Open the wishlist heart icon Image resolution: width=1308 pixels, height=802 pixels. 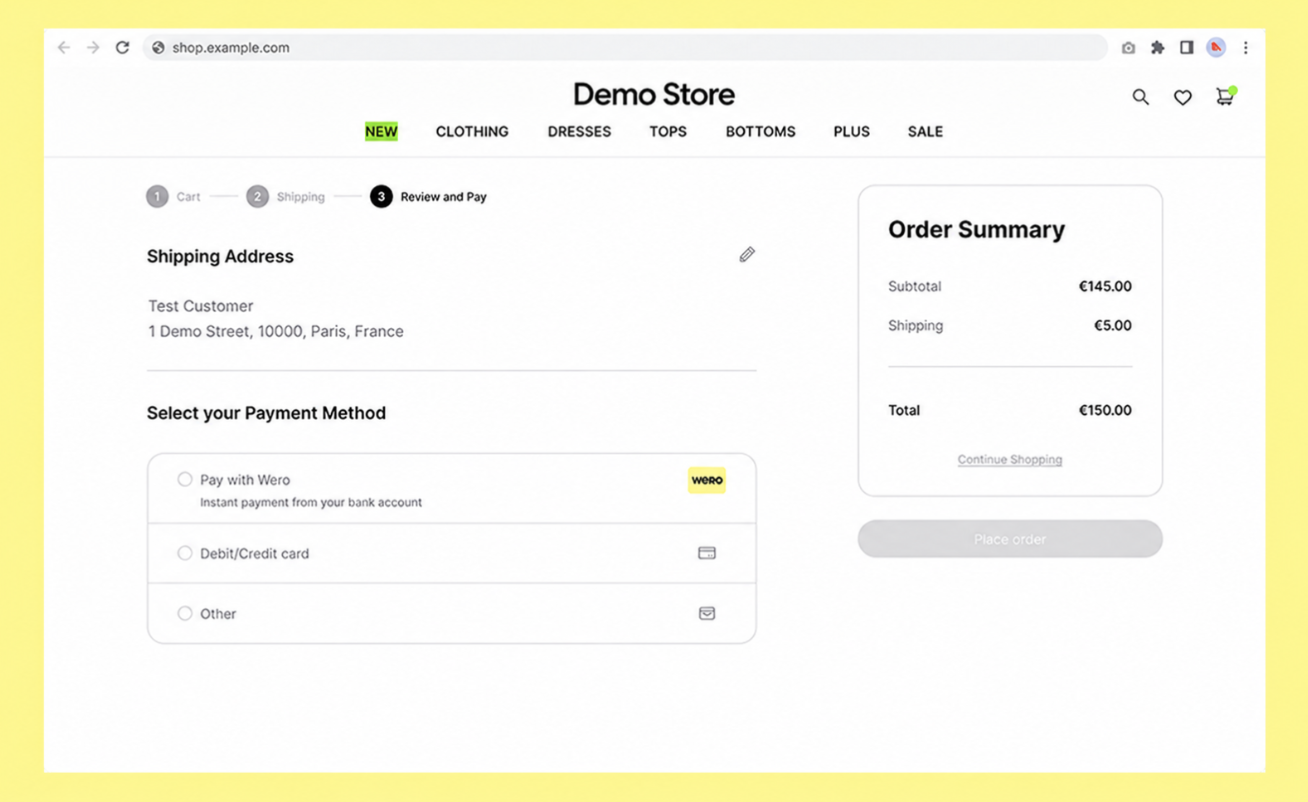pos(1182,97)
